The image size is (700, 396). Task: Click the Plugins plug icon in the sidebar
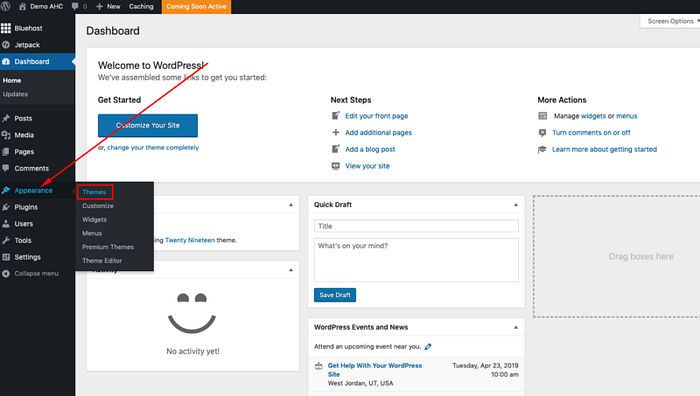6,207
